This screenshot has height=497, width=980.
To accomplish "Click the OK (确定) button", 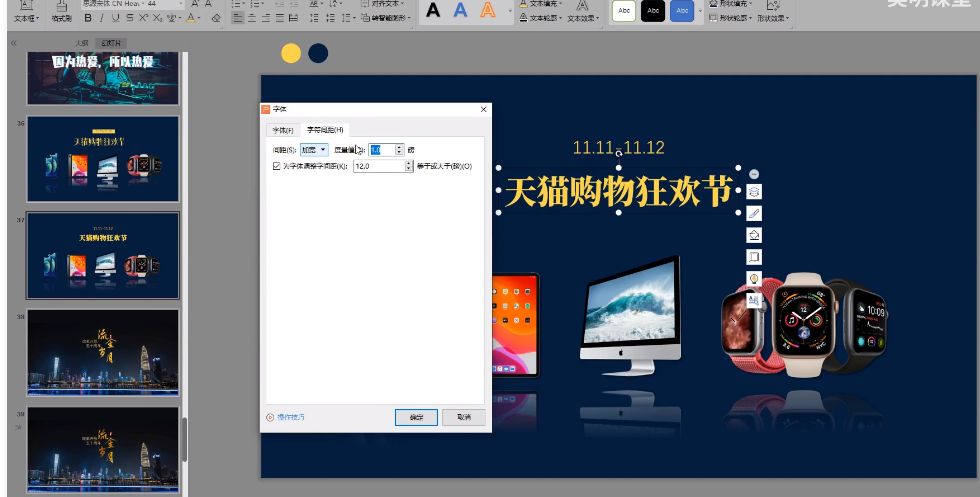I will pyautogui.click(x=416, y=417).
